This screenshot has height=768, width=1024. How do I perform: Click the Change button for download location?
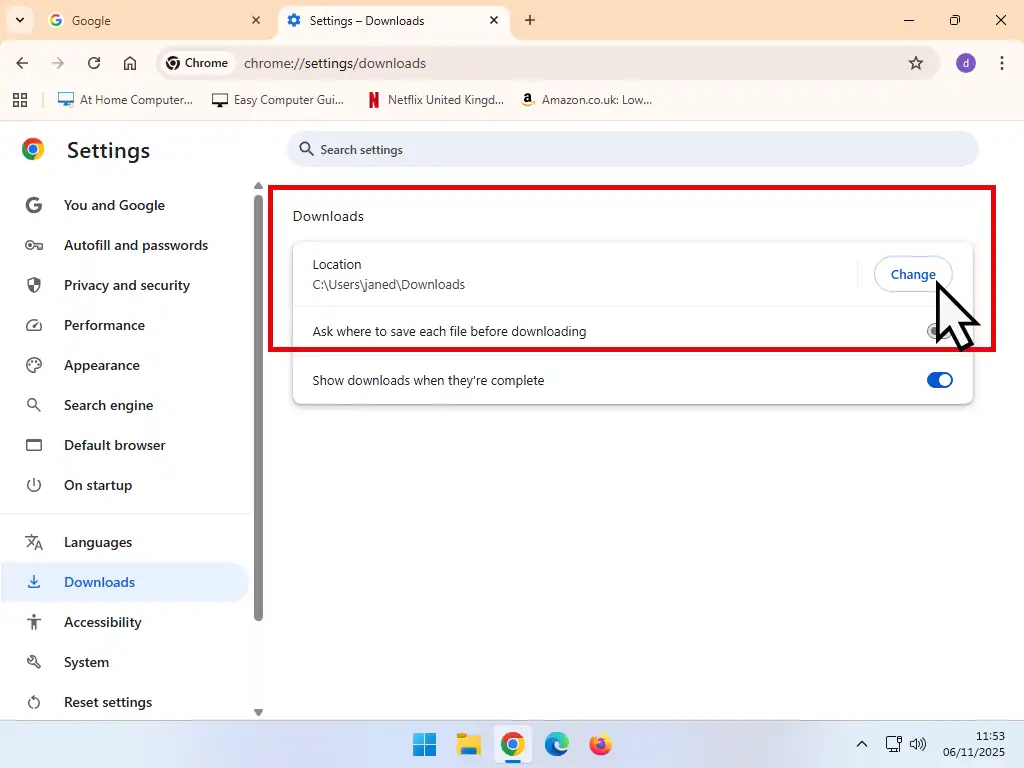tap(912, 274)
